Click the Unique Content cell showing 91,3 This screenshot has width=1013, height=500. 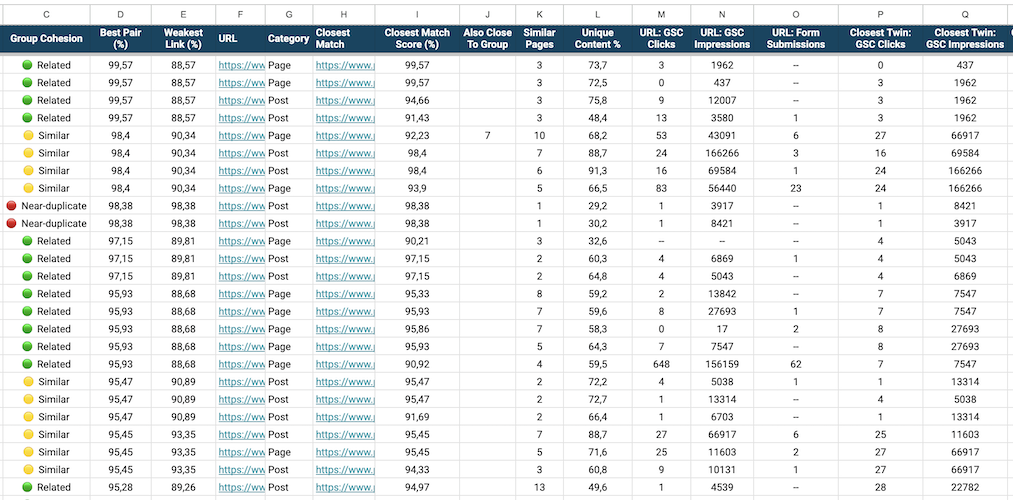click(598, 171)
